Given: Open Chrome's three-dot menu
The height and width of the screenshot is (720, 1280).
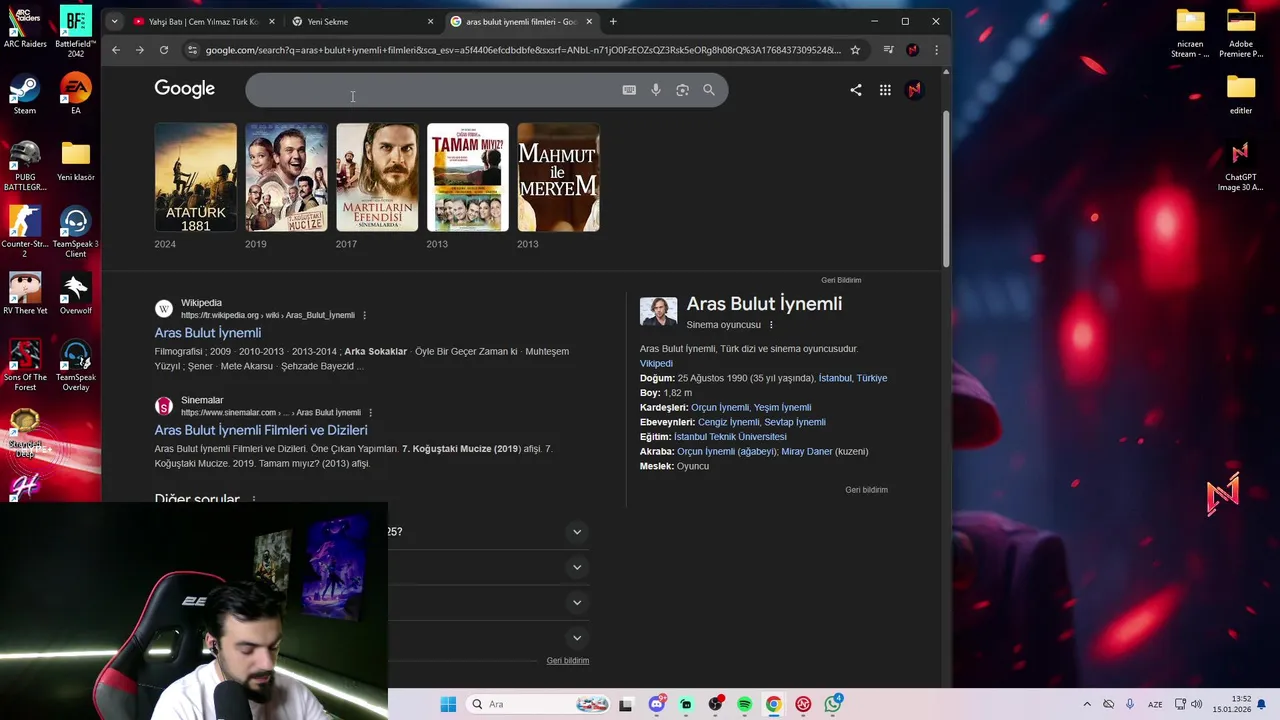Looking at the screenshot, I should tap(936, 50).
